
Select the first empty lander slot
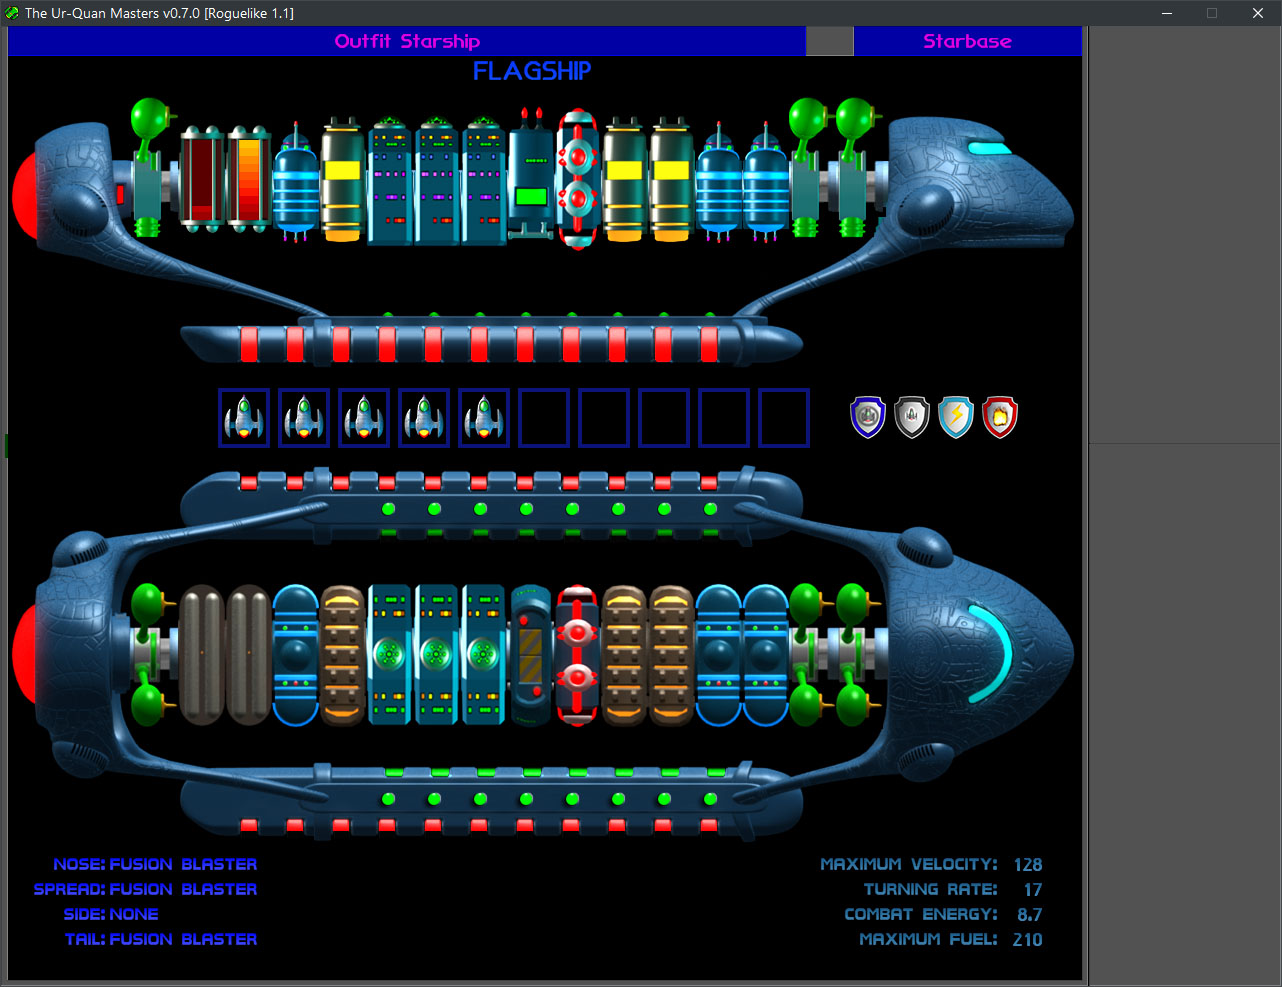click(544, 418)
